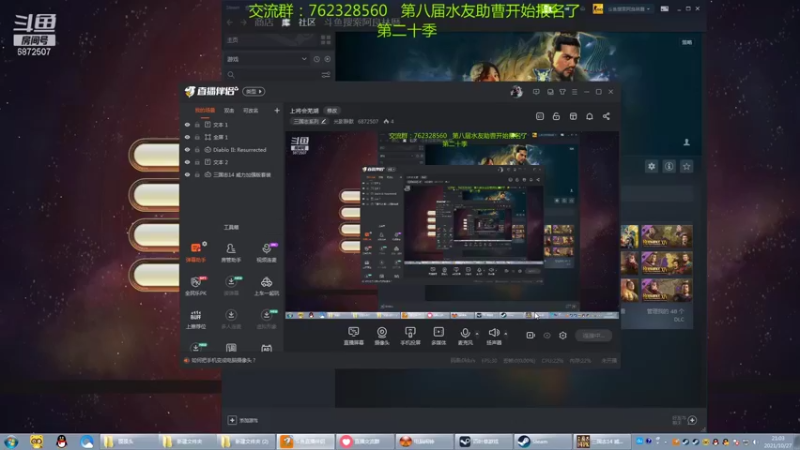
Task: Click the Windows Start button
Action: pyautogui.click(x=11, y=442)
